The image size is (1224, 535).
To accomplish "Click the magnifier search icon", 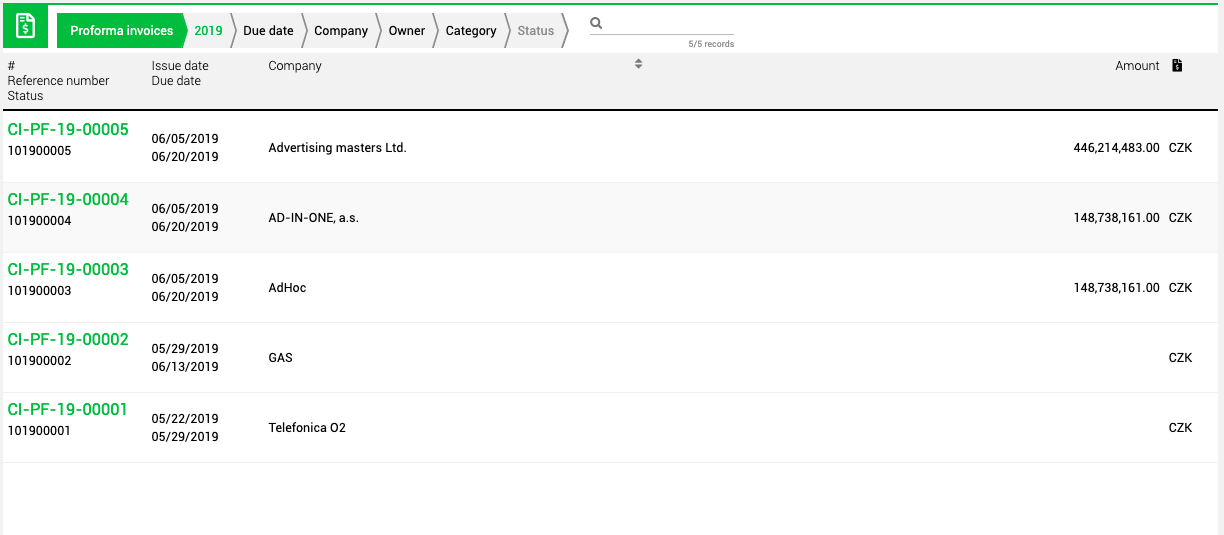I will click(x=597, y=23).
